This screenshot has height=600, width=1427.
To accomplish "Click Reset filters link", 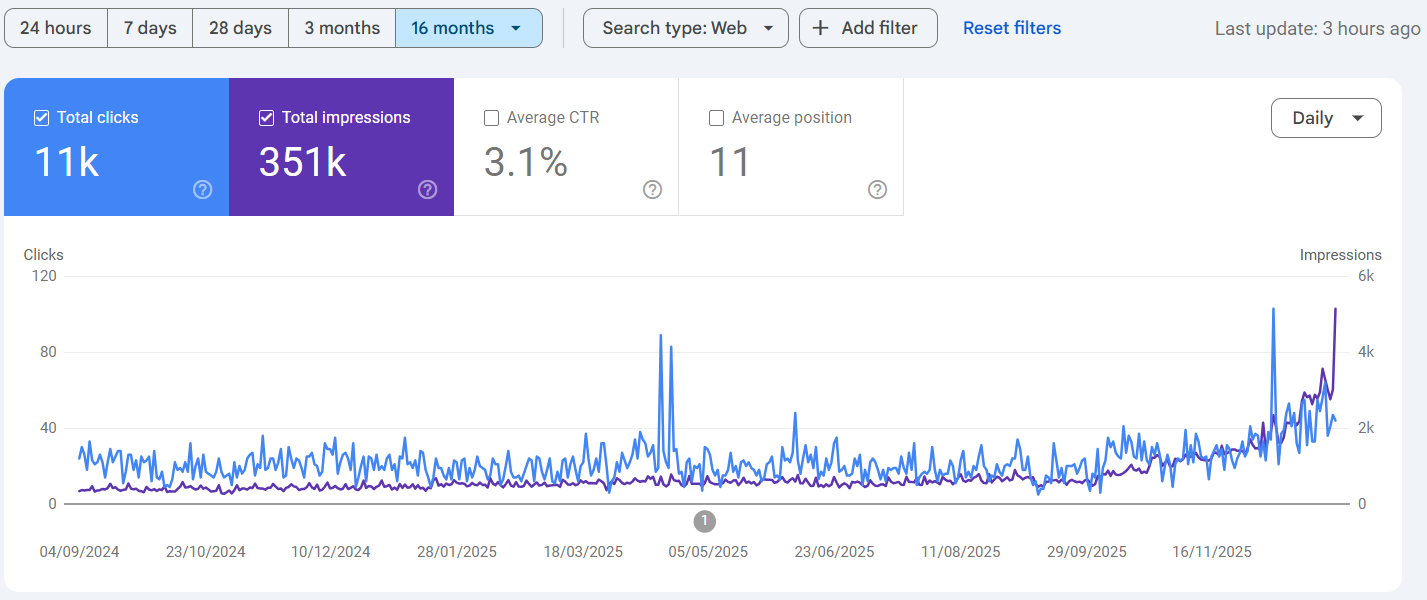I will [1012, 28].
